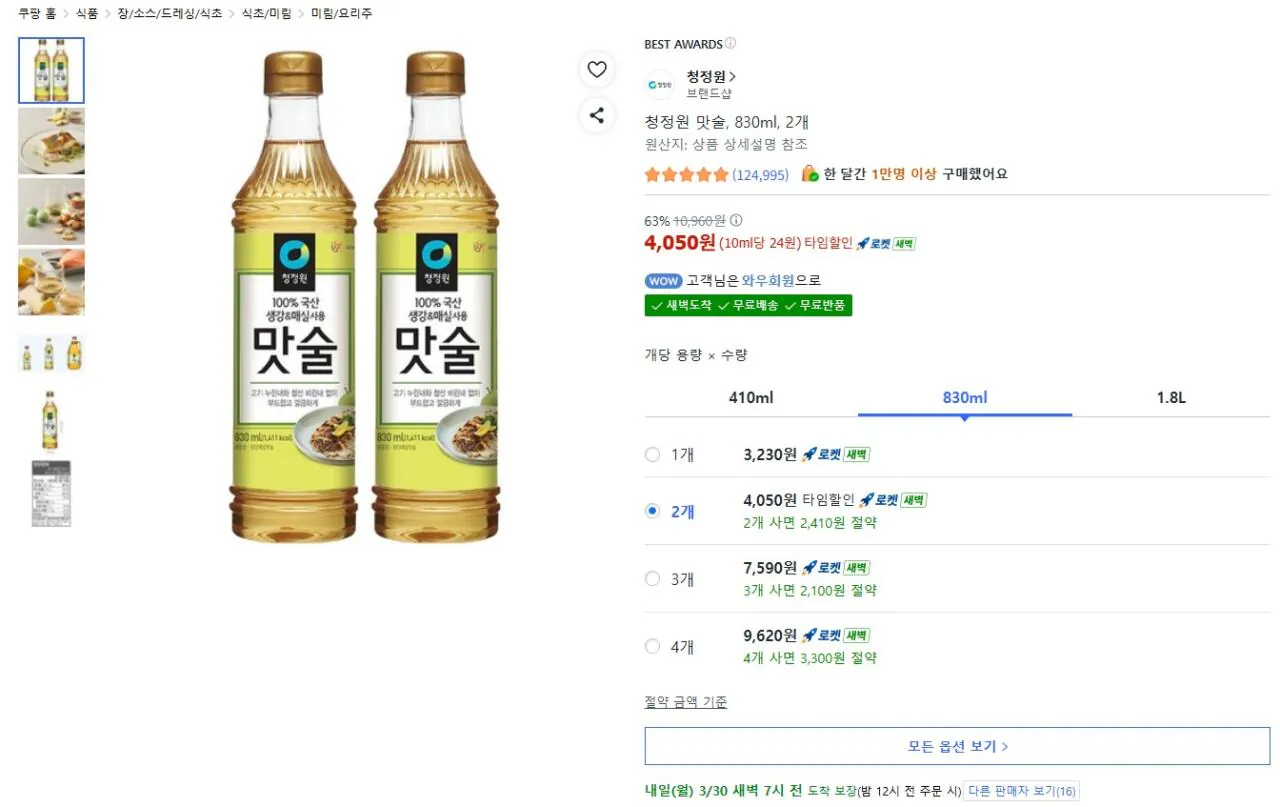
Task: Click the share icon below the heart
Action: point(597,115)
